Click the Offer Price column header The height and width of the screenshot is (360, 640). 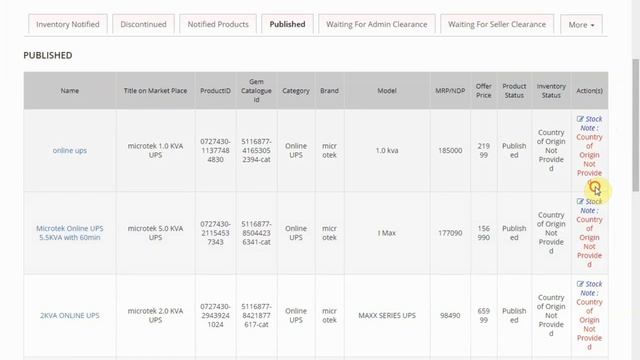[484, 91]
